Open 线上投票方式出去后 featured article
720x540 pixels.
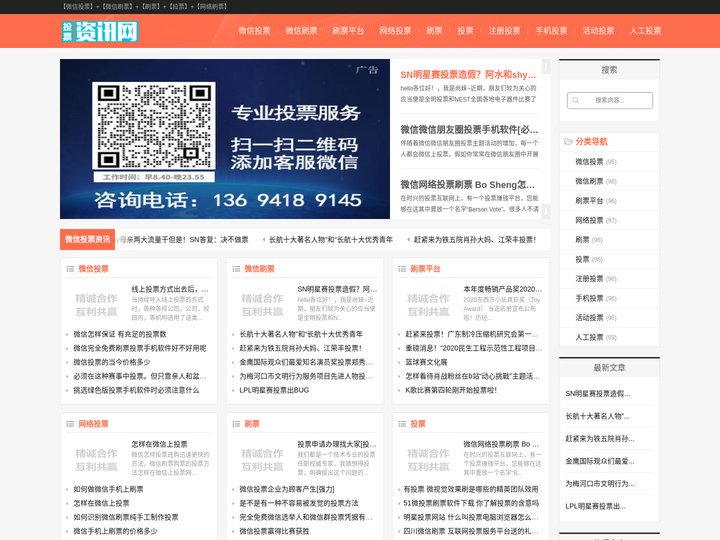tap(170, 289)
